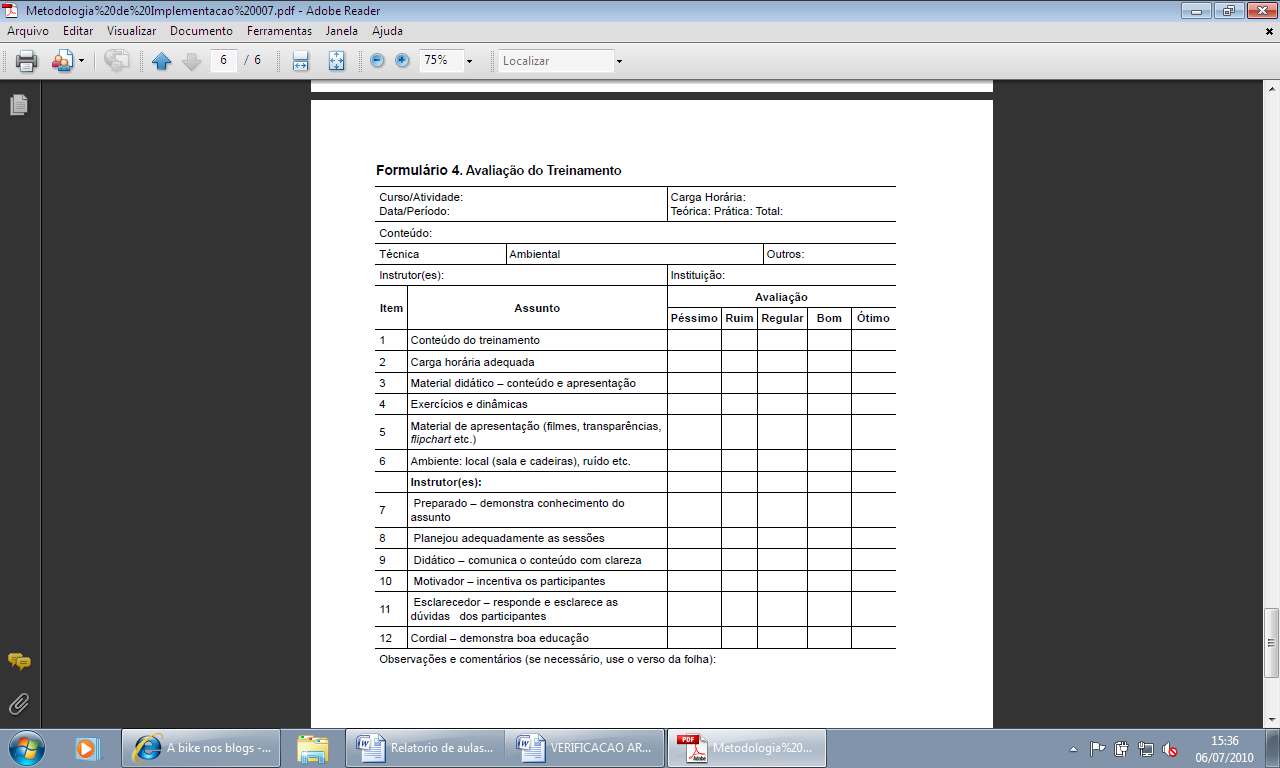
Task: Click the scrollbar up arrow at top
Action: (x=1272, y=89)
